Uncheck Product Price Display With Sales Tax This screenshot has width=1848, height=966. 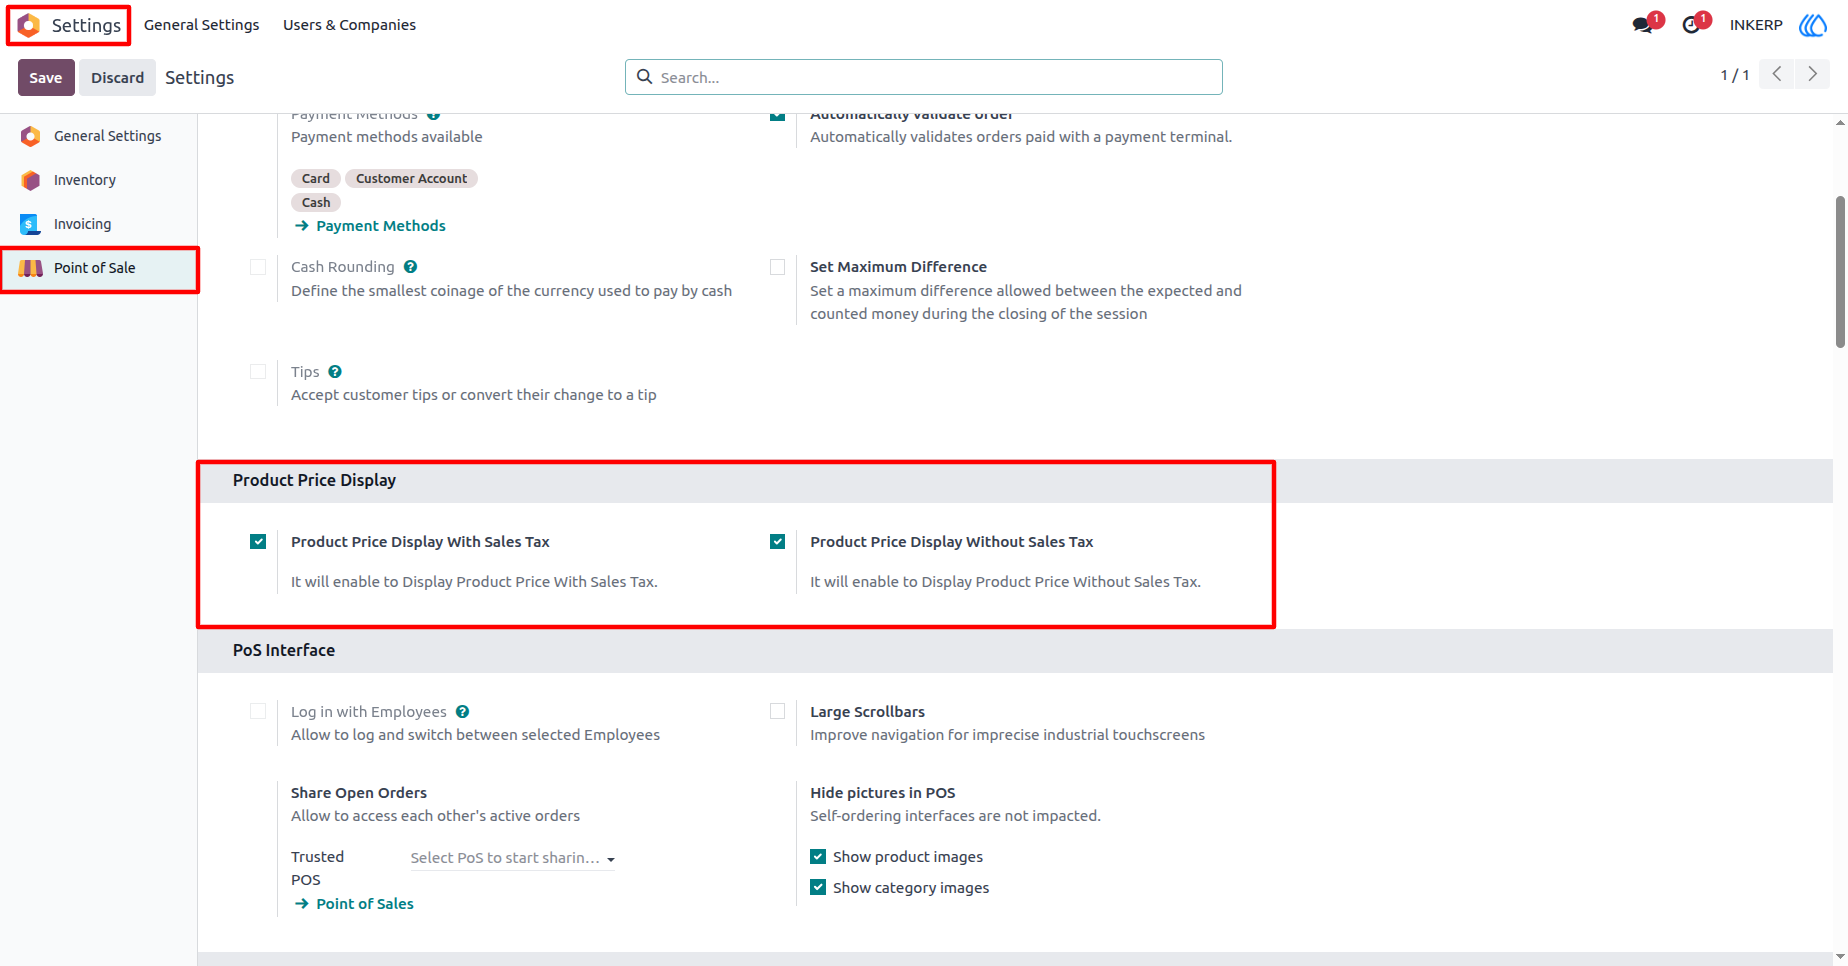click(x=258, y=542)
